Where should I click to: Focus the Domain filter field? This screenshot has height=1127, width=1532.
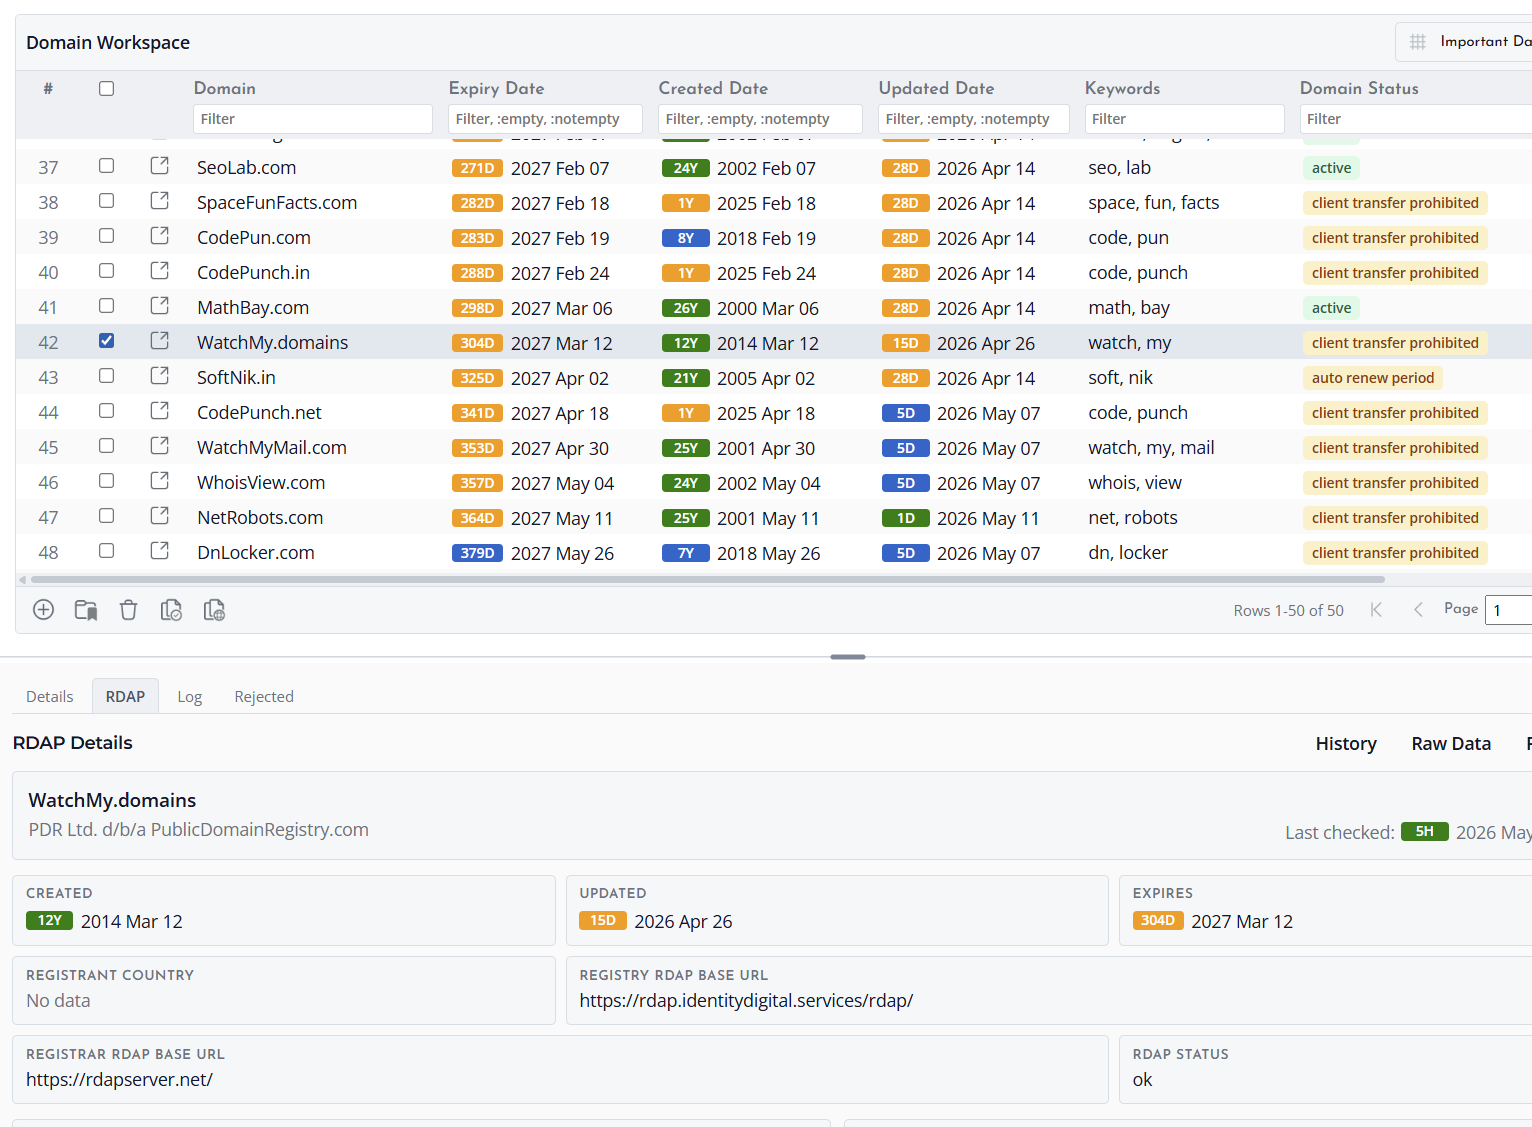pyautogui.click(x=313, y=119)
